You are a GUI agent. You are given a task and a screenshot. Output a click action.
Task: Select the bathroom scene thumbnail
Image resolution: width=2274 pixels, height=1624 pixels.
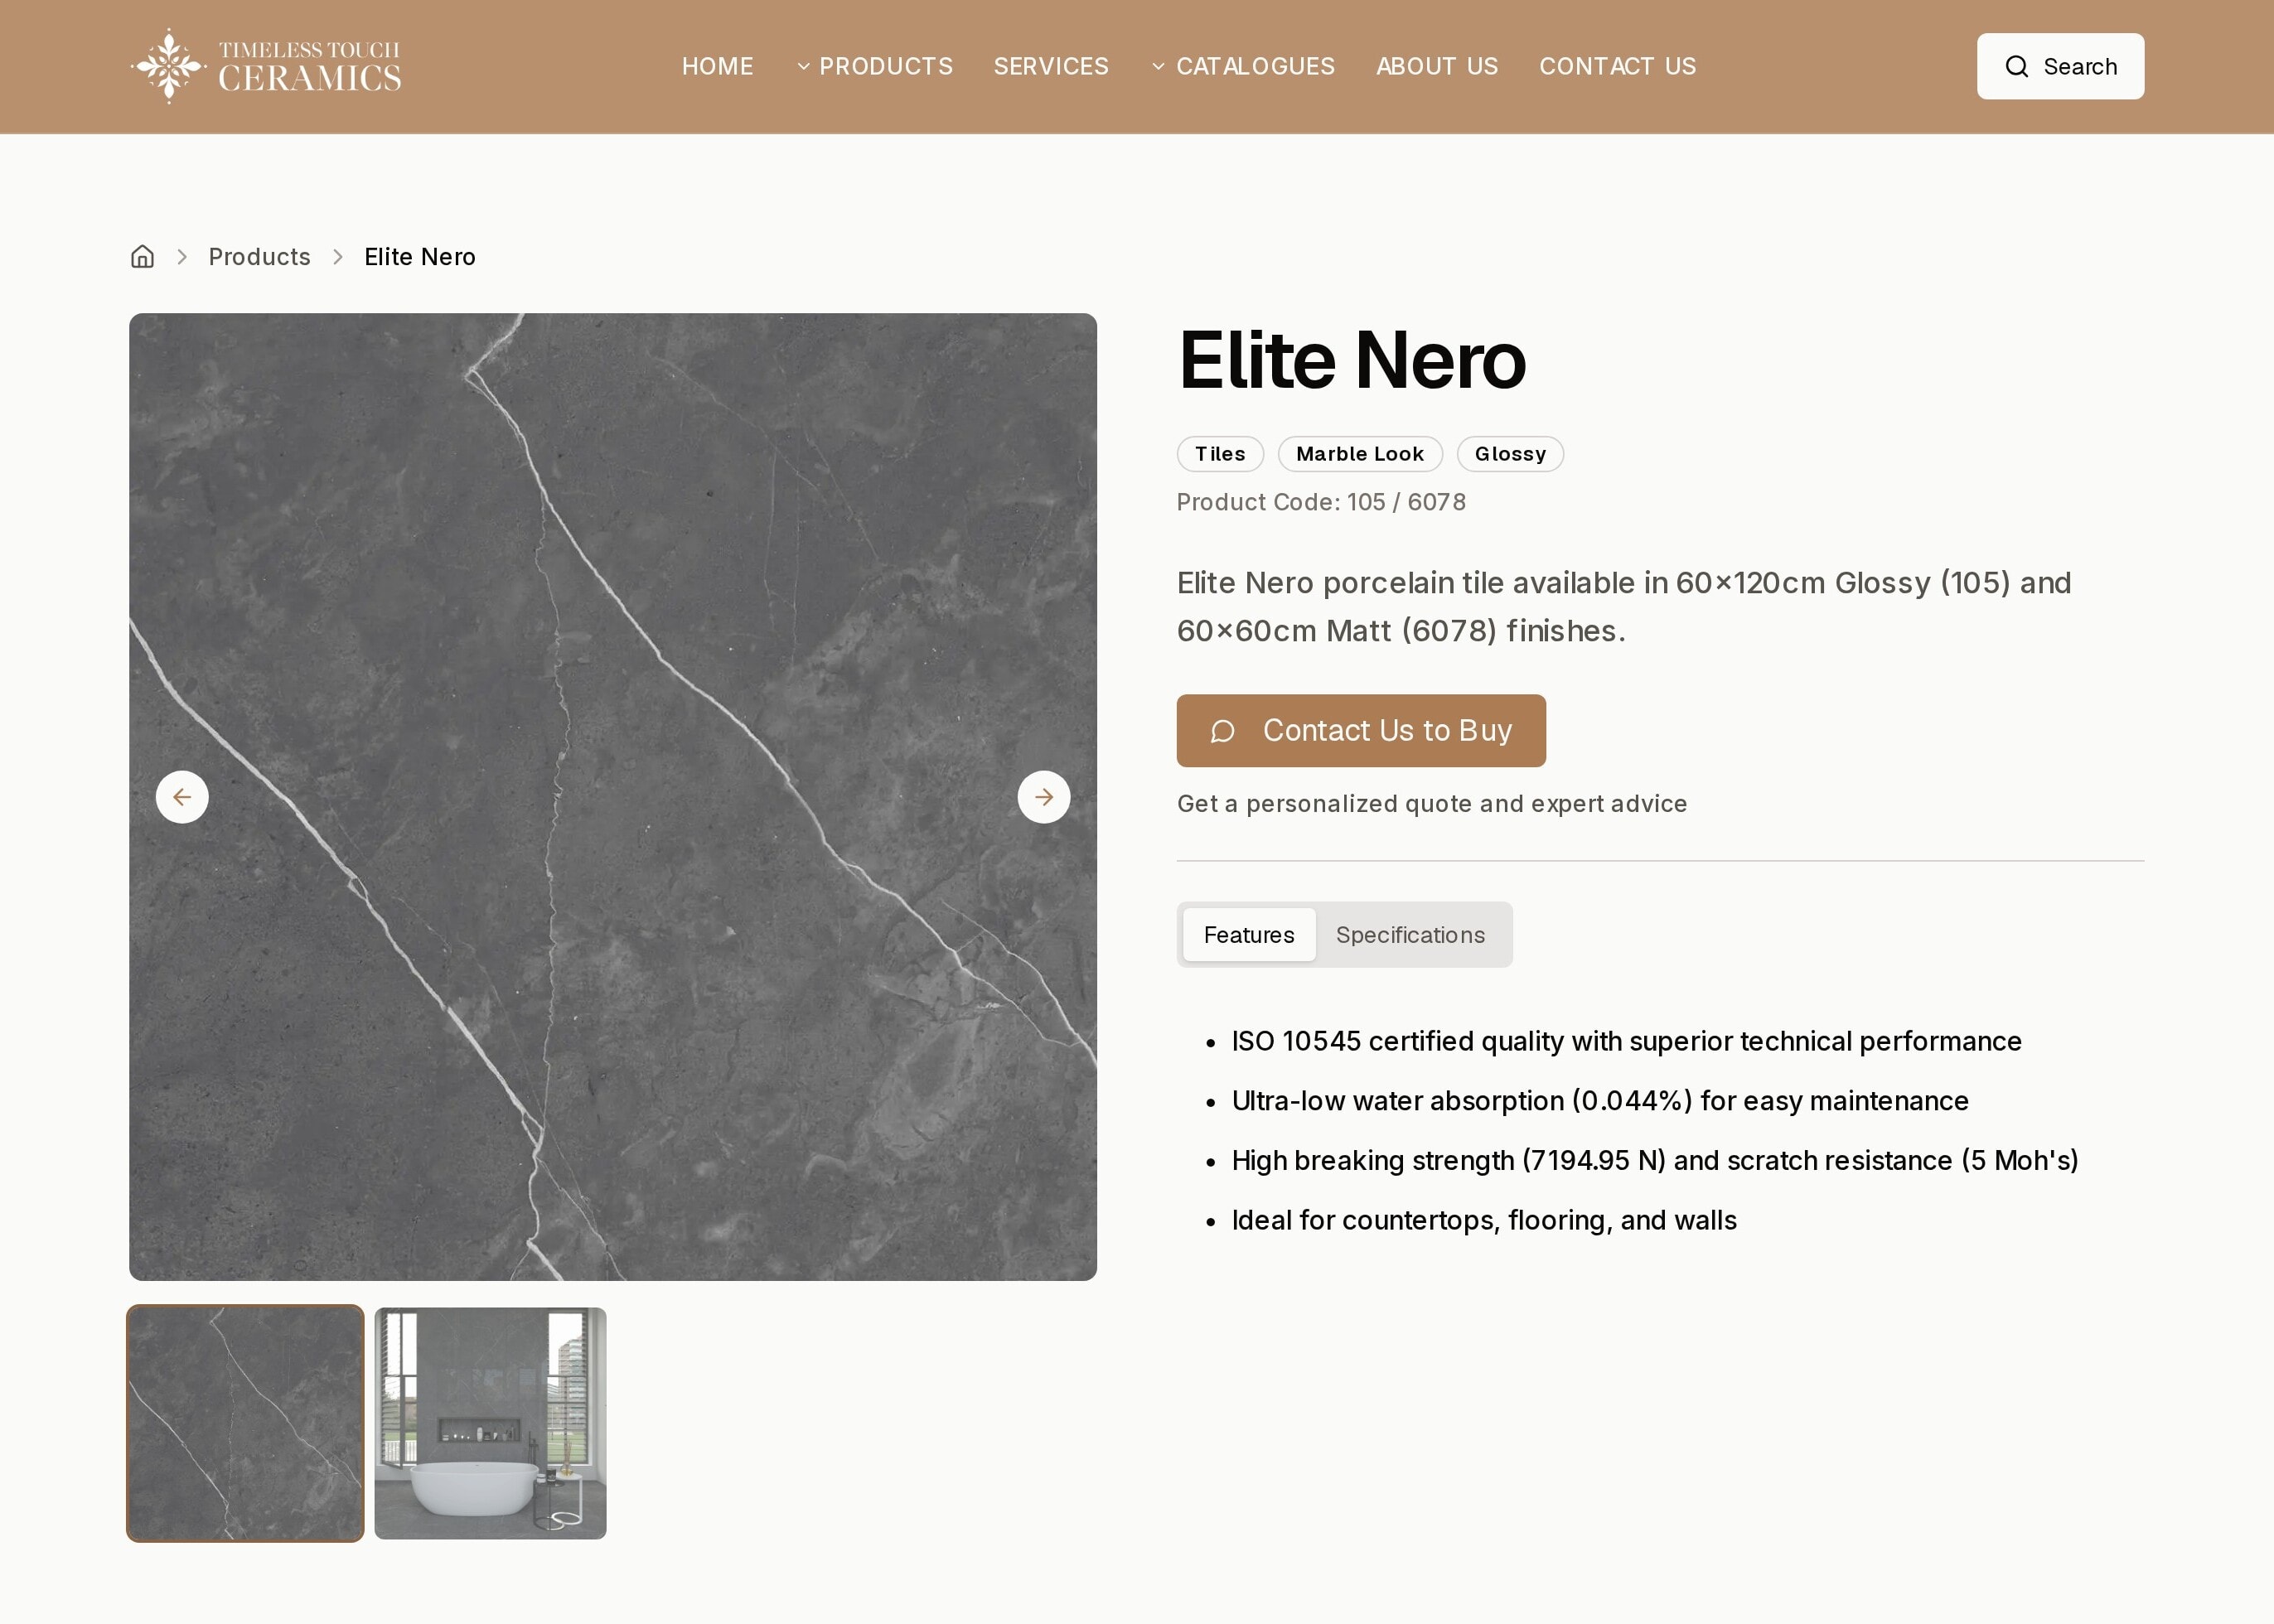[490, 1423]
